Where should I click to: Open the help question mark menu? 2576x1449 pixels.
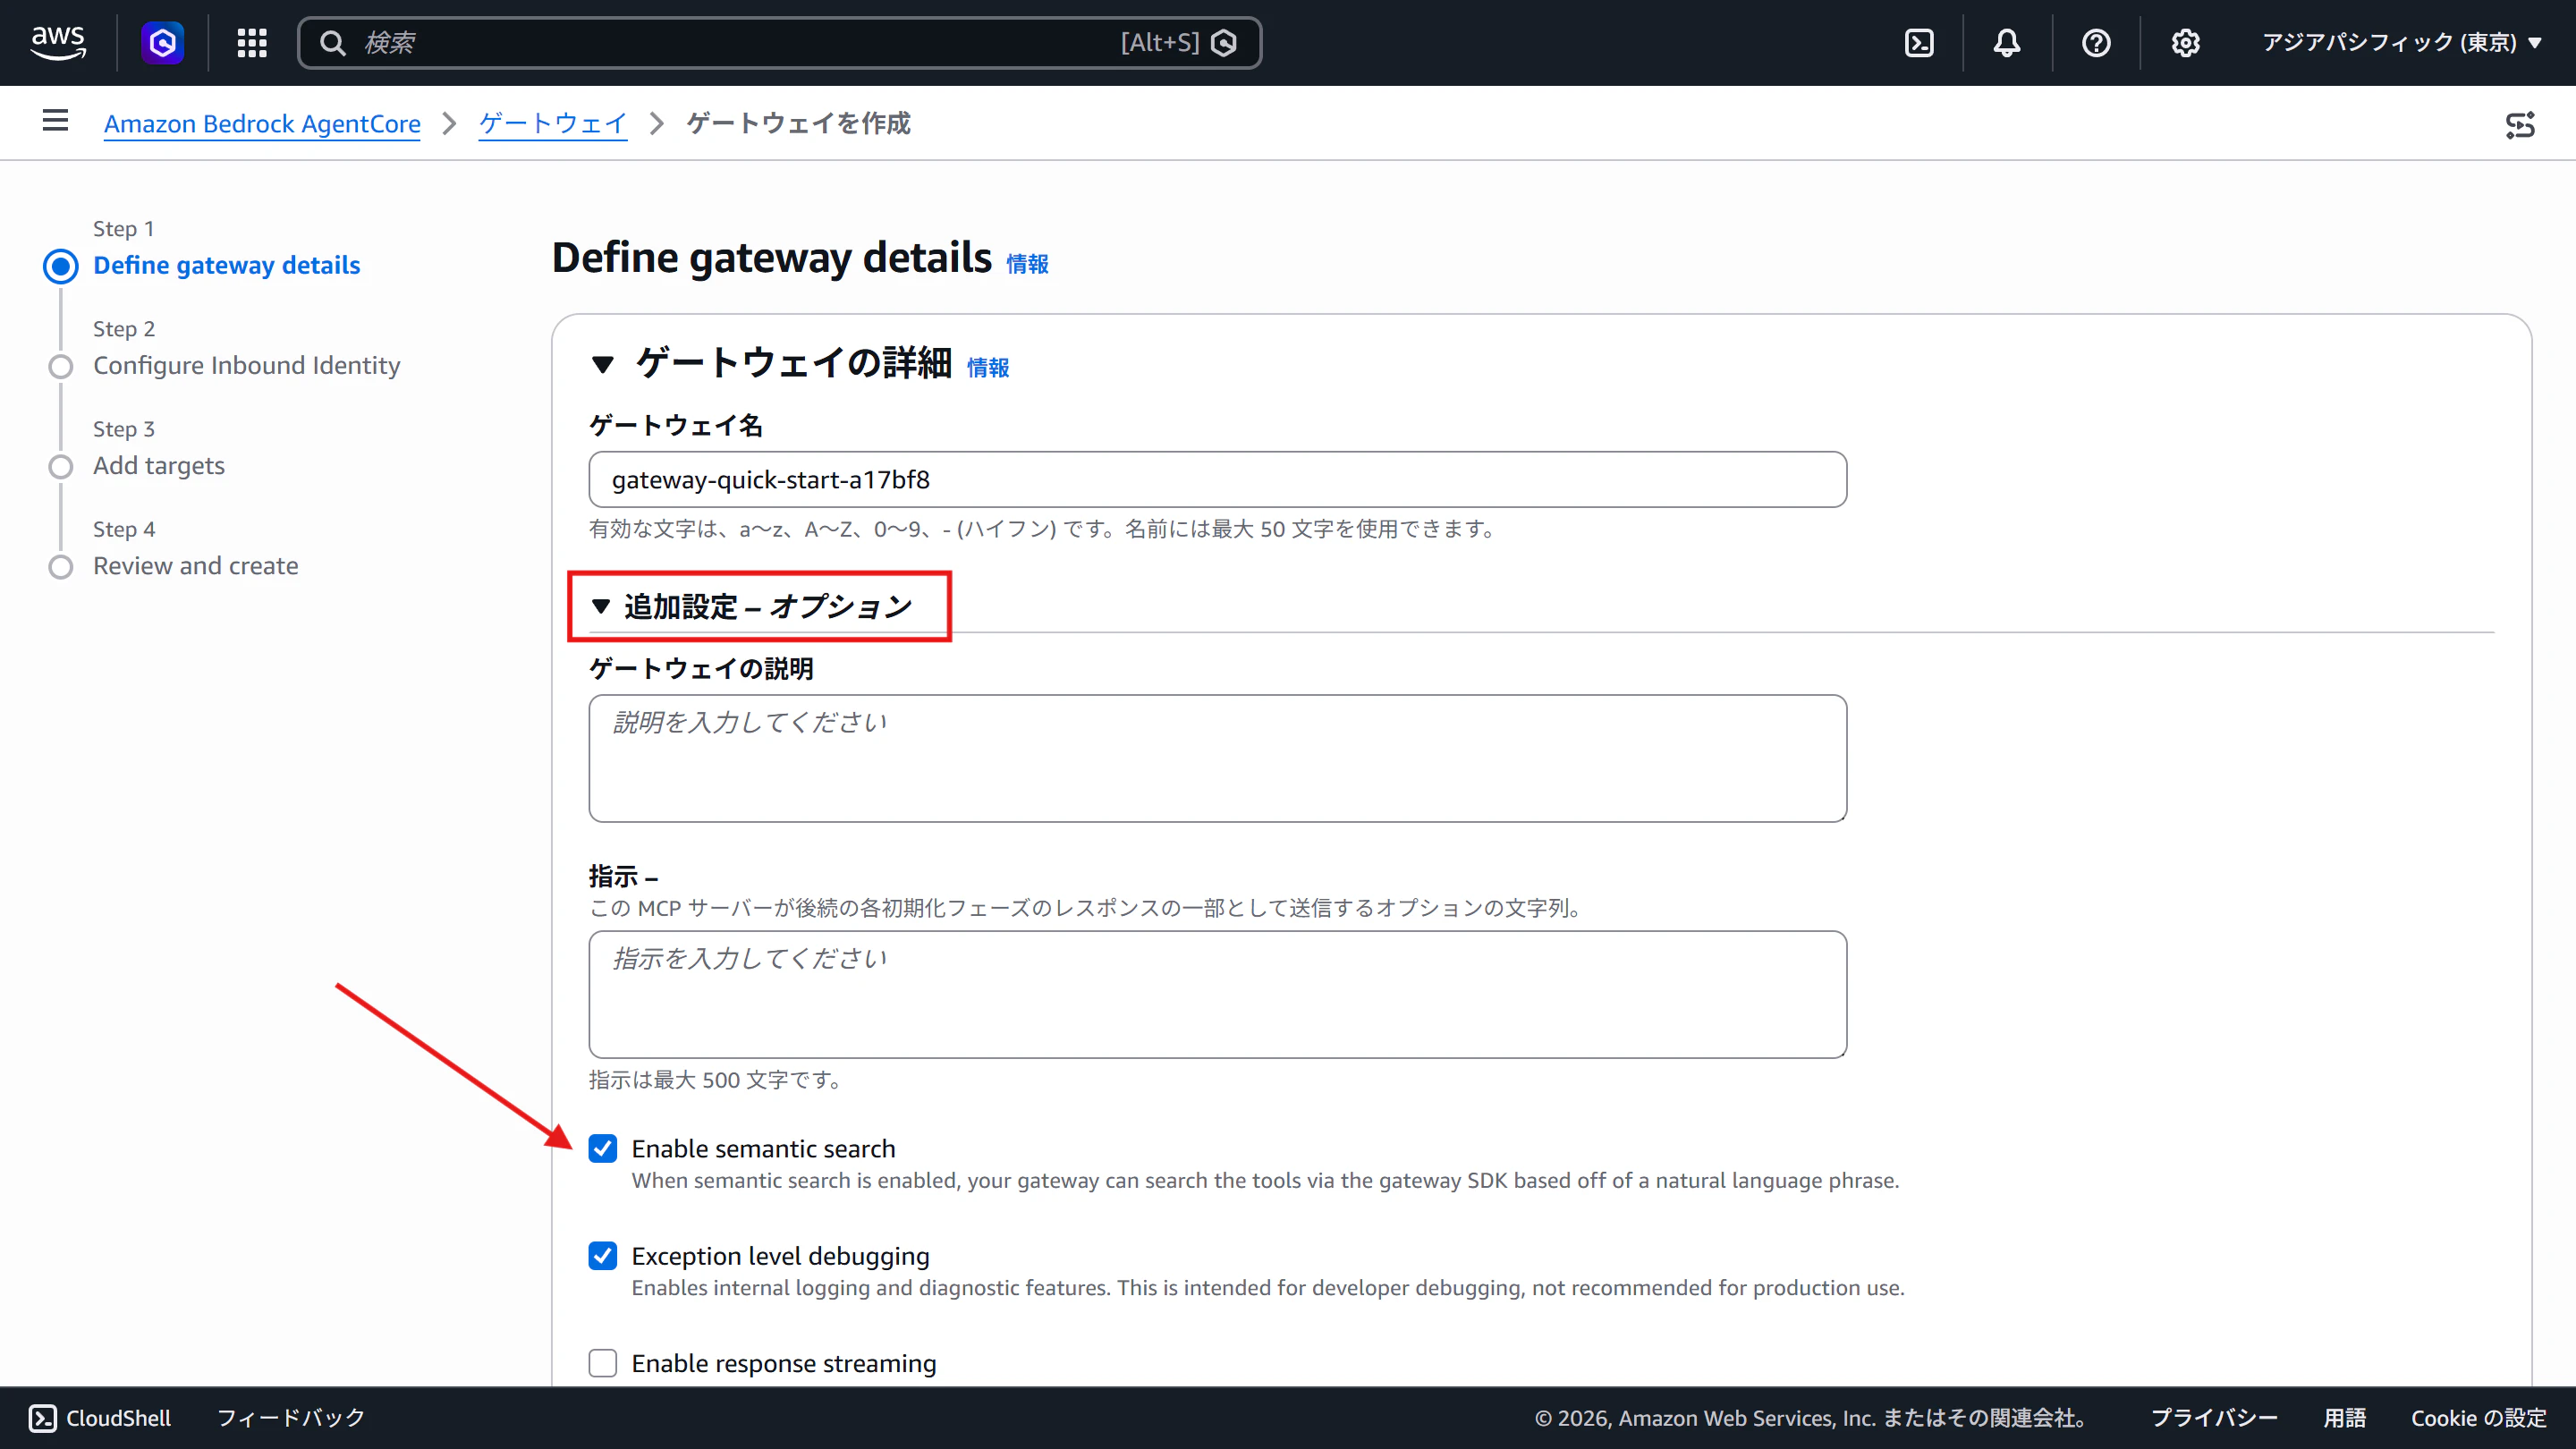(2096, 42)
